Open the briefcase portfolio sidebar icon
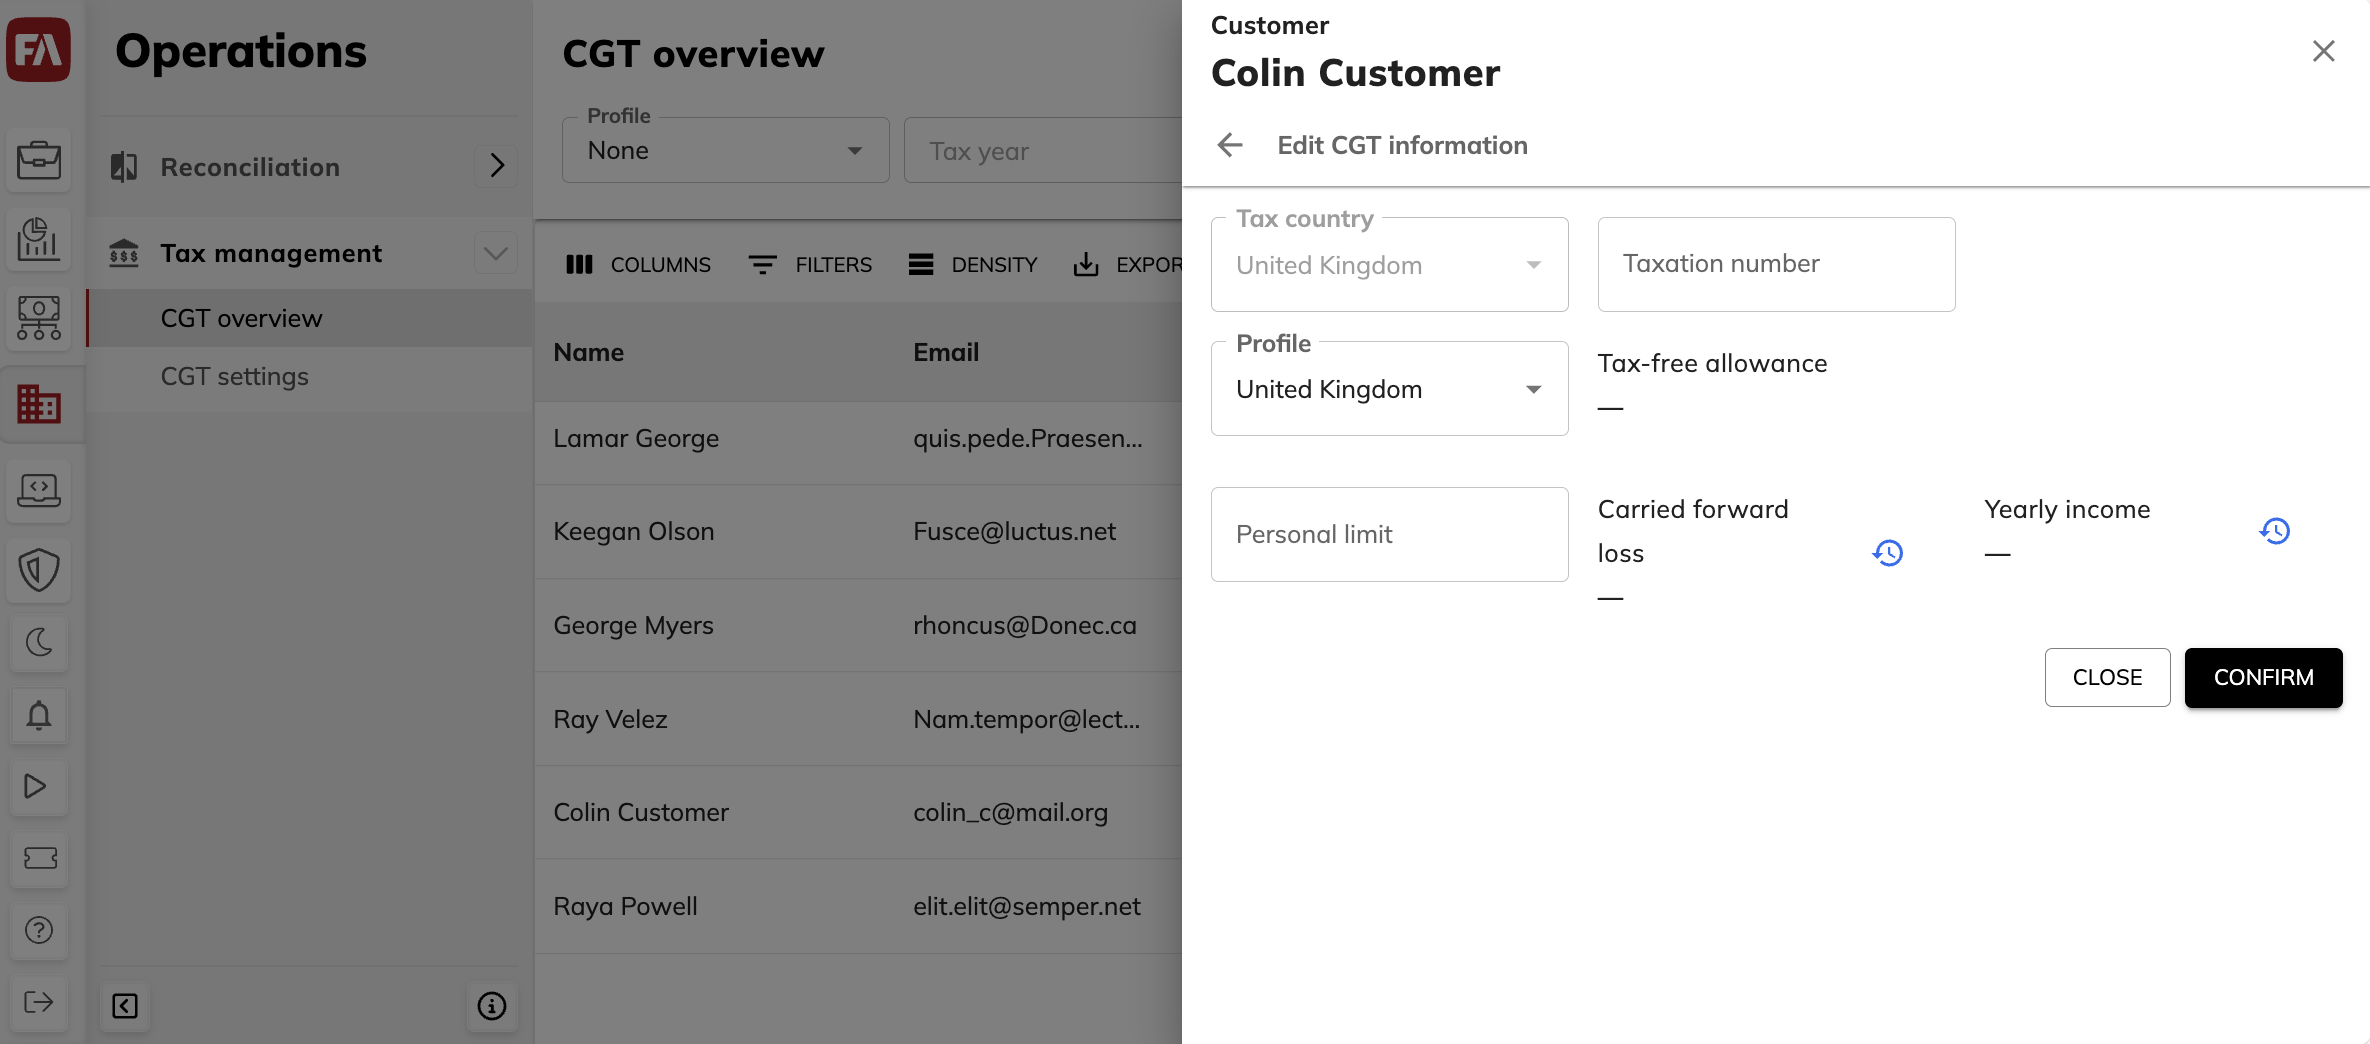 pos(39,159)
